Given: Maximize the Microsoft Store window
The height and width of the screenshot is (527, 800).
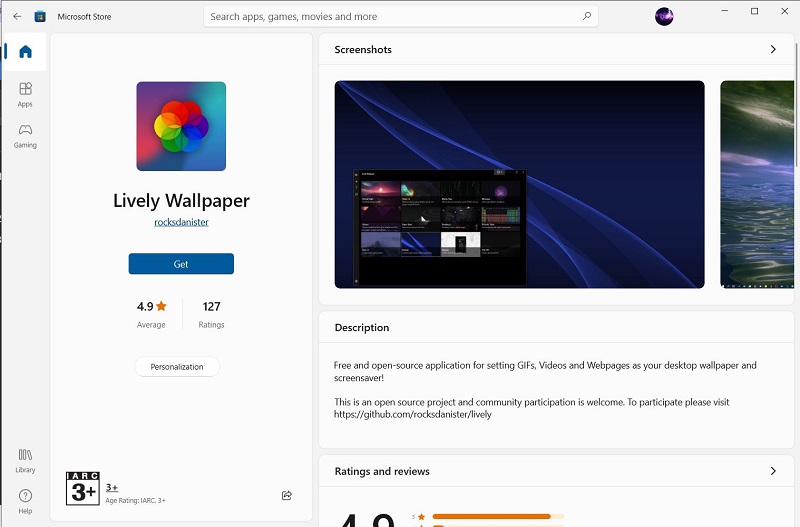Looking at the screenshot, I should pyautogui.click(x=754, y=11).
